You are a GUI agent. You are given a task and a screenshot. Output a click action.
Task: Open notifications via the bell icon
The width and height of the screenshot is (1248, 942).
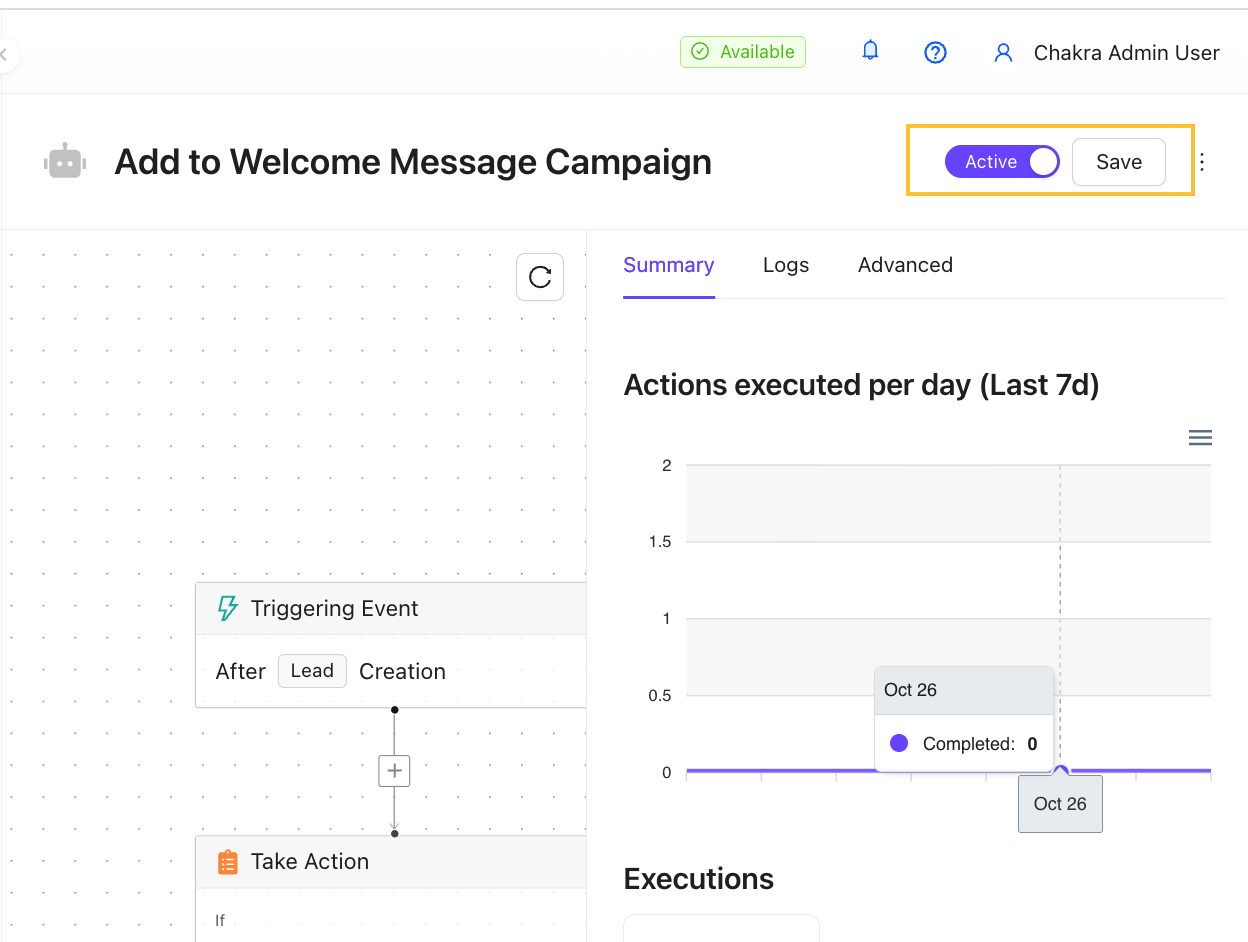pos(869,50)
